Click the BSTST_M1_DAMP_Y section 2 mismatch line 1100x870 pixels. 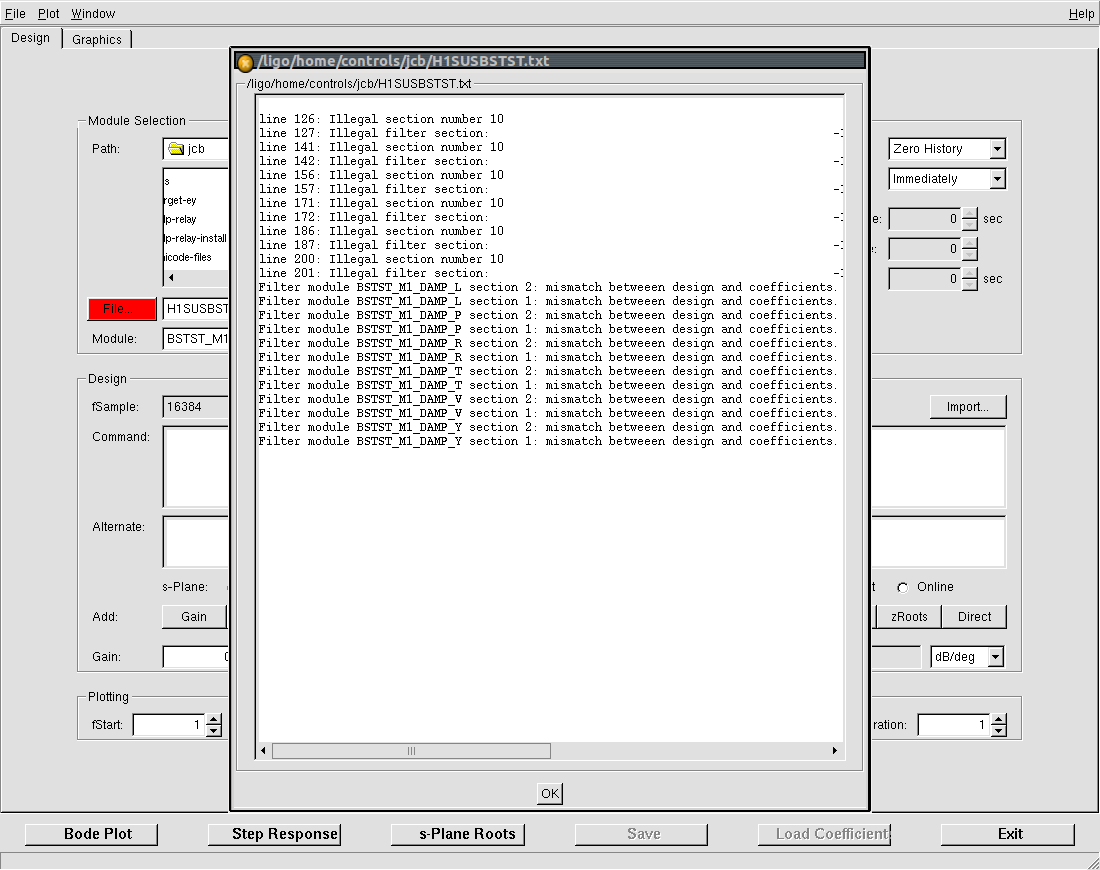(547, 428)
